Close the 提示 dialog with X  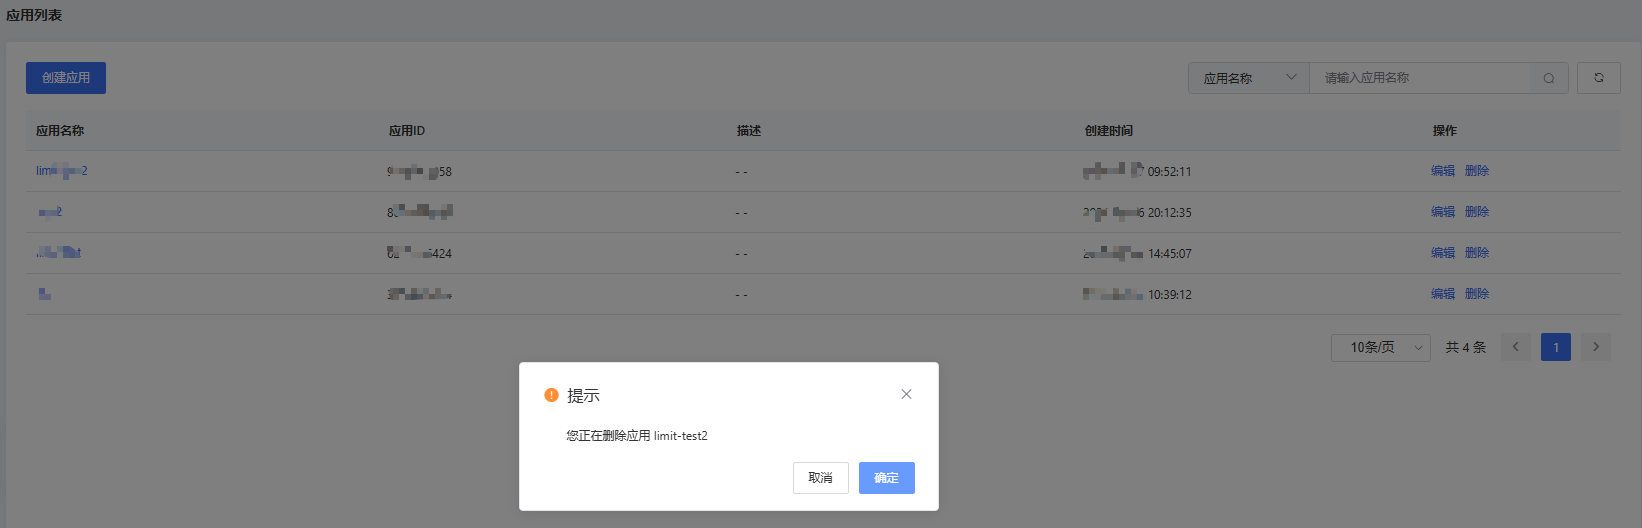click(906, 394)
